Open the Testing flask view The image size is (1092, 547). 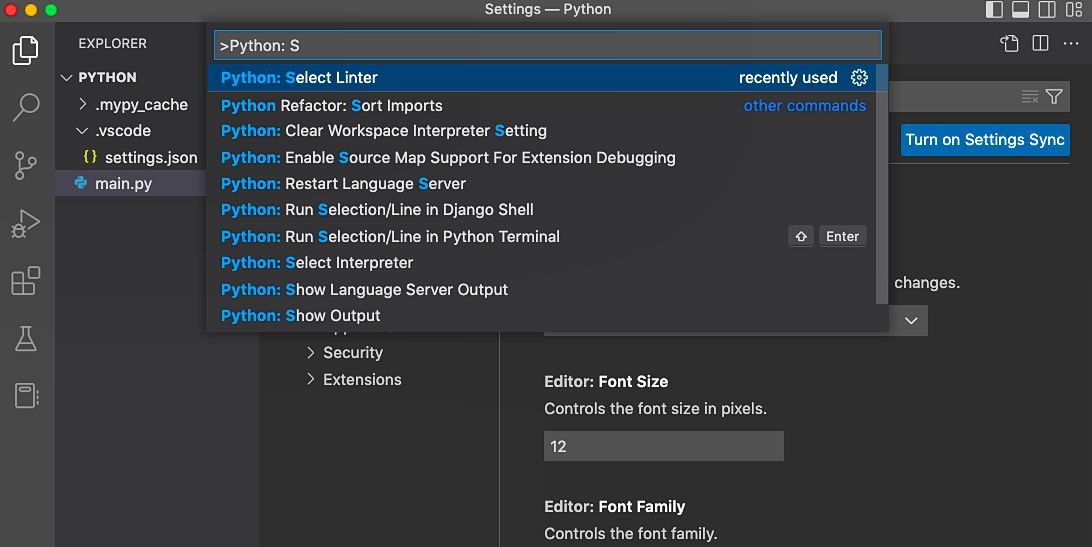point(26,339)
